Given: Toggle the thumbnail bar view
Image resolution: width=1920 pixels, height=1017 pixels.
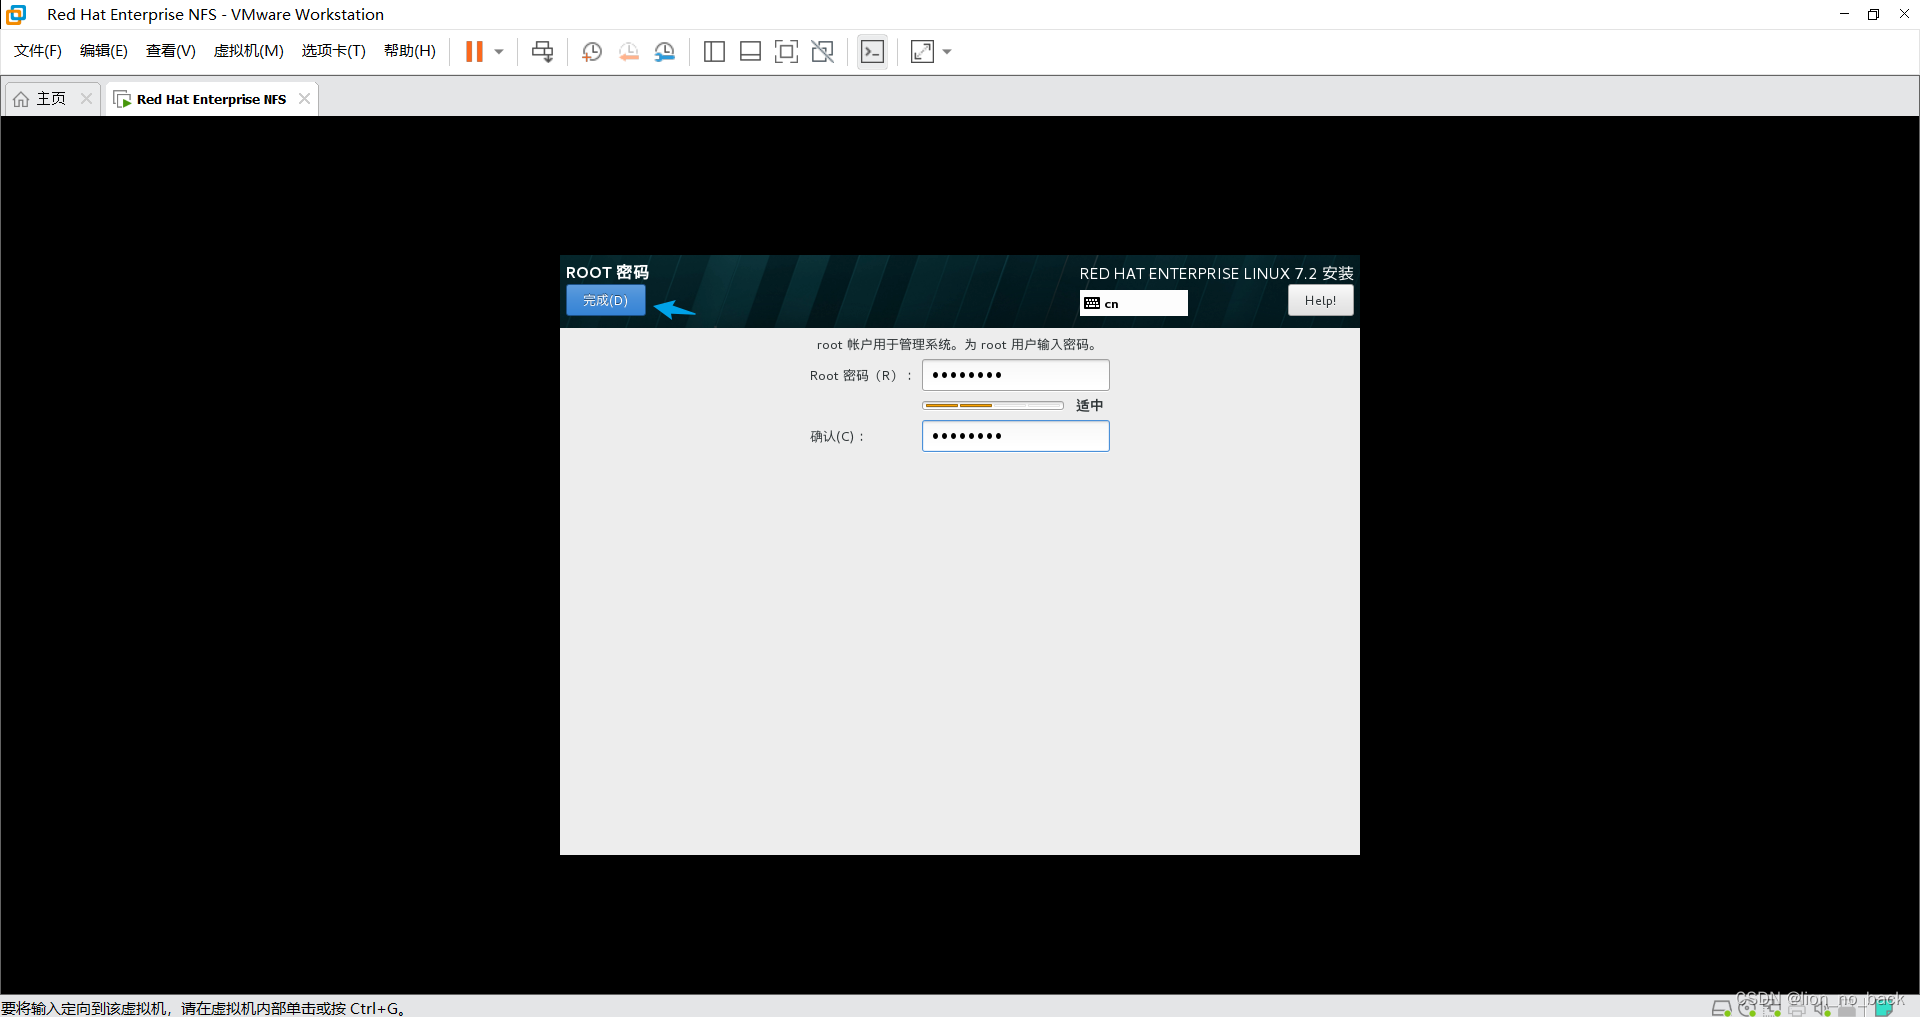Looking at the screenshot, I should 750,52.
